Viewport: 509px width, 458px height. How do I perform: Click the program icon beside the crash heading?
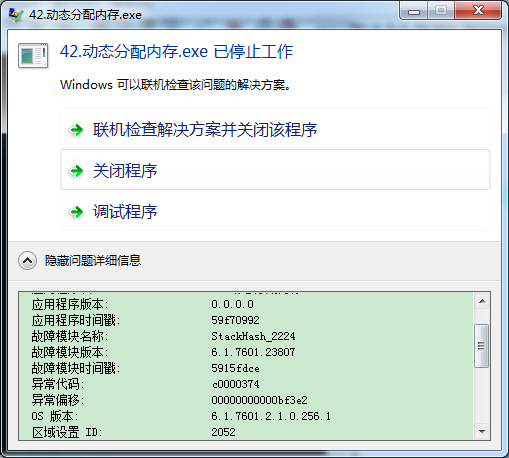(x=33, y=55)
